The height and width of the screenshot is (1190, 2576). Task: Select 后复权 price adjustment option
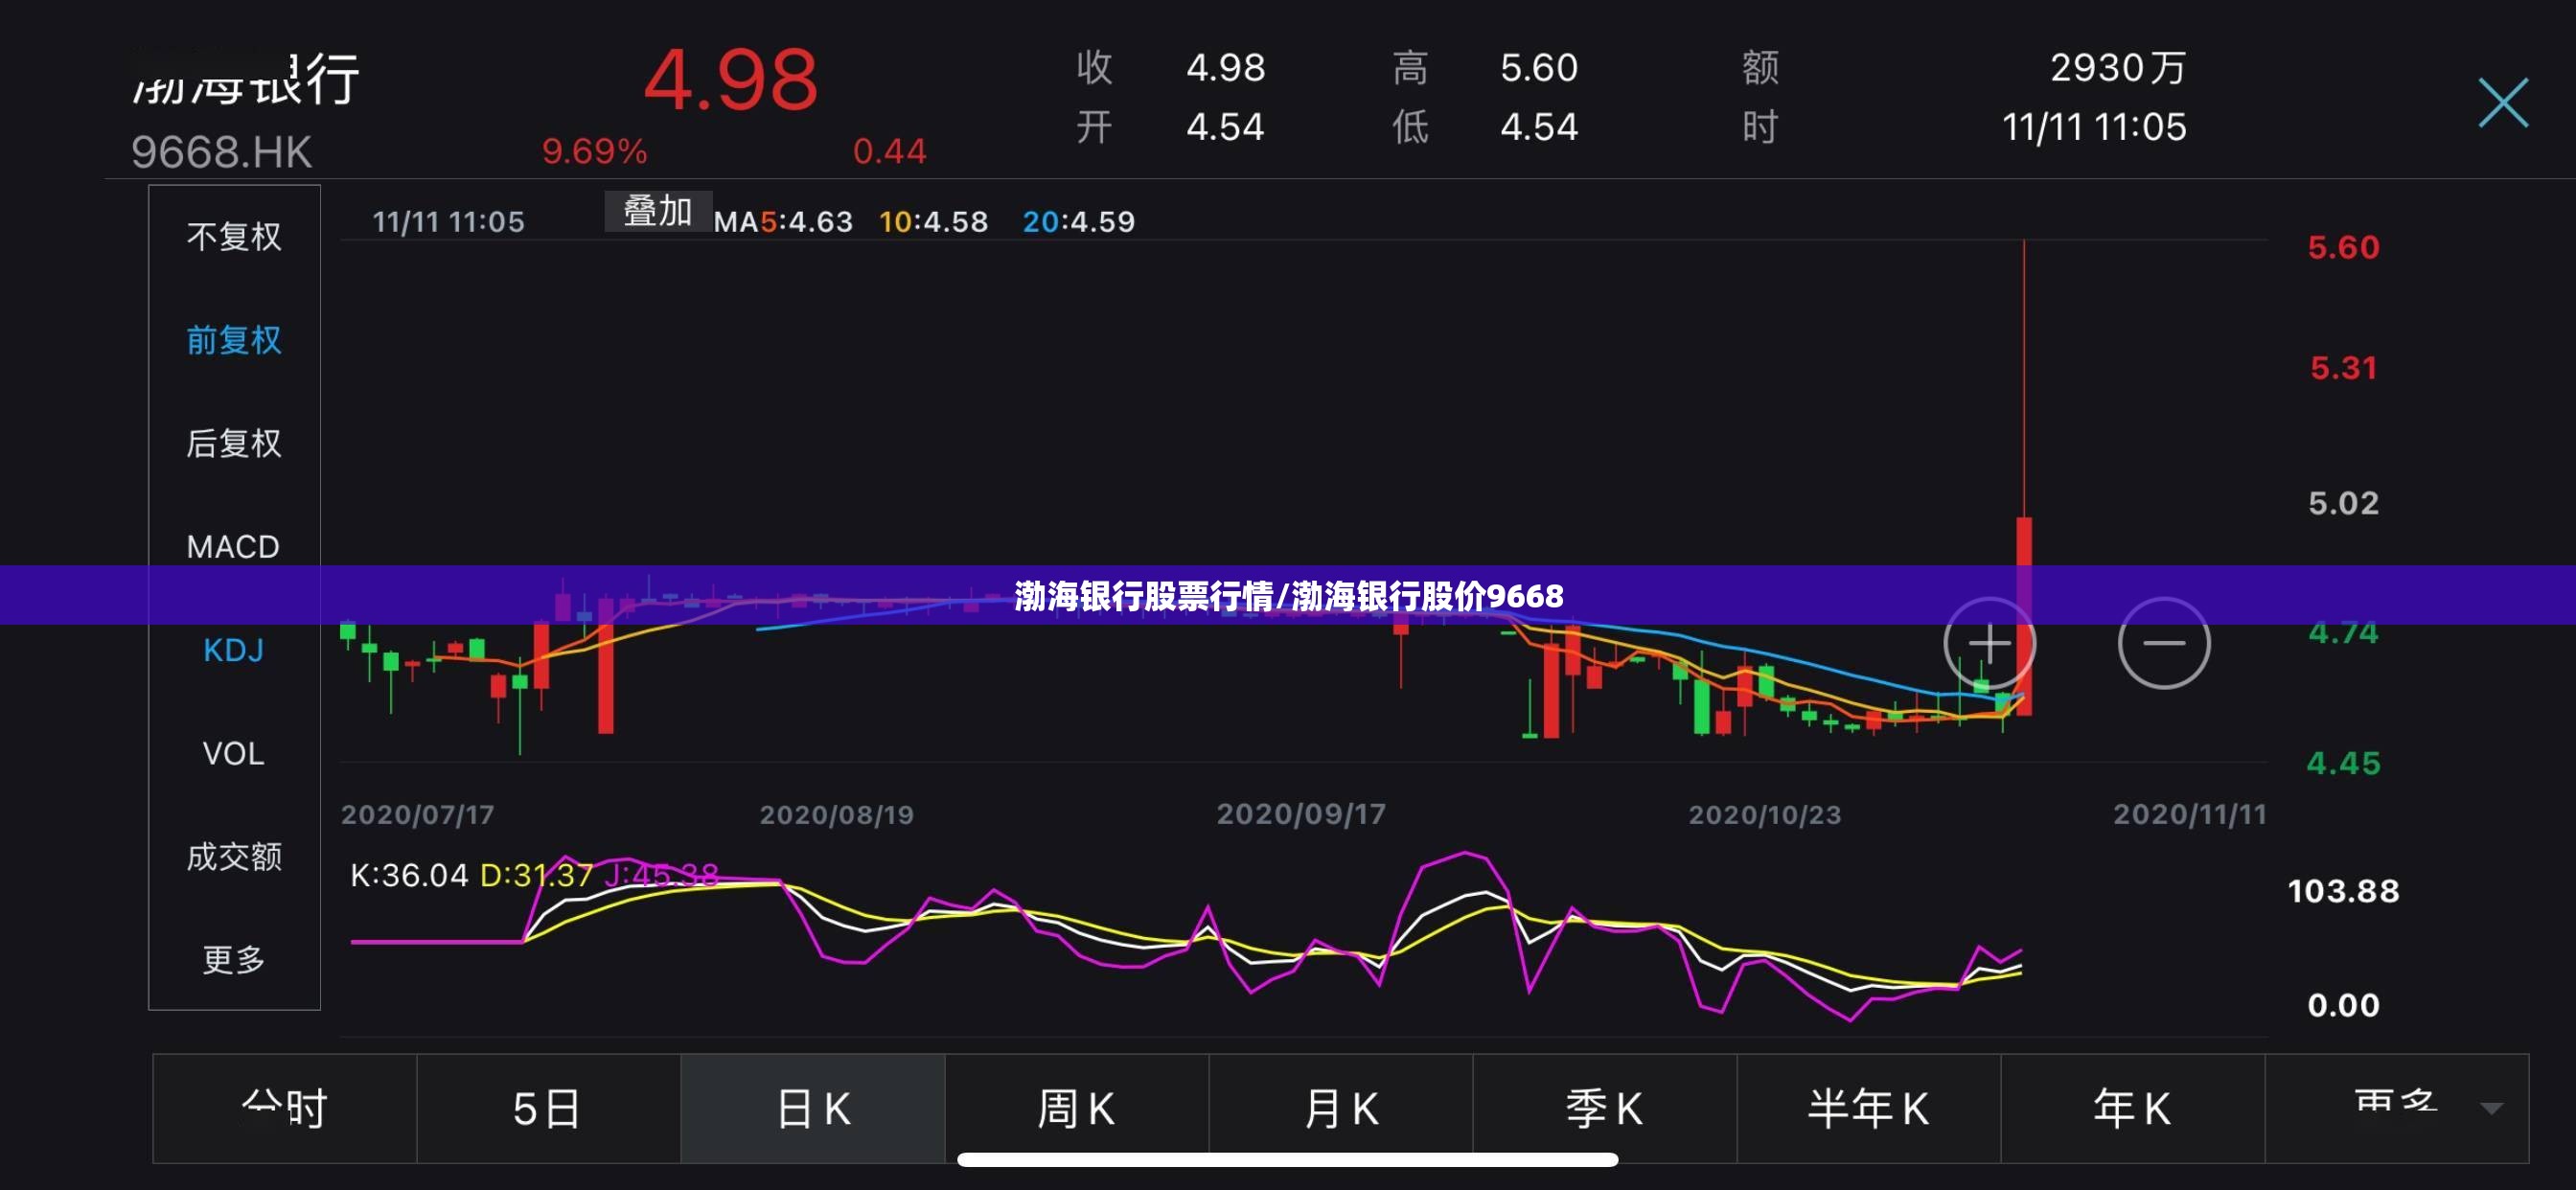click(x=234, y=443)
